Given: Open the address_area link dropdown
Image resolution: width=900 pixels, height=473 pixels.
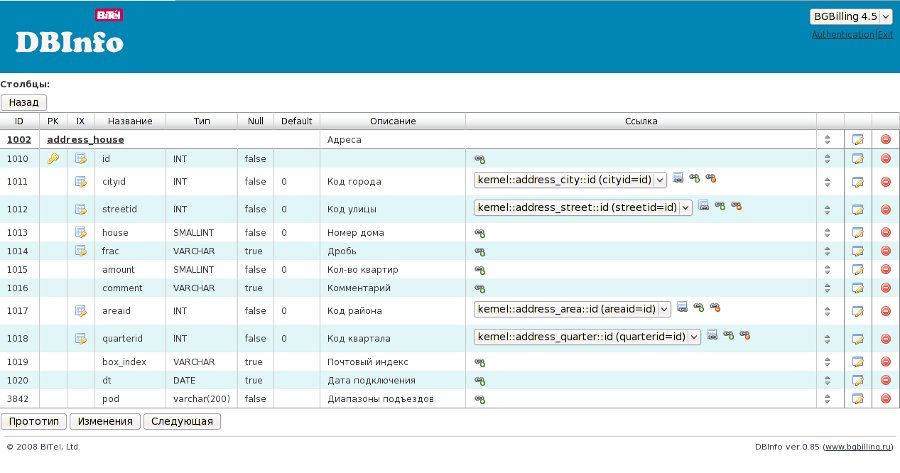Looking at the screenshot, I should point(572,309).
